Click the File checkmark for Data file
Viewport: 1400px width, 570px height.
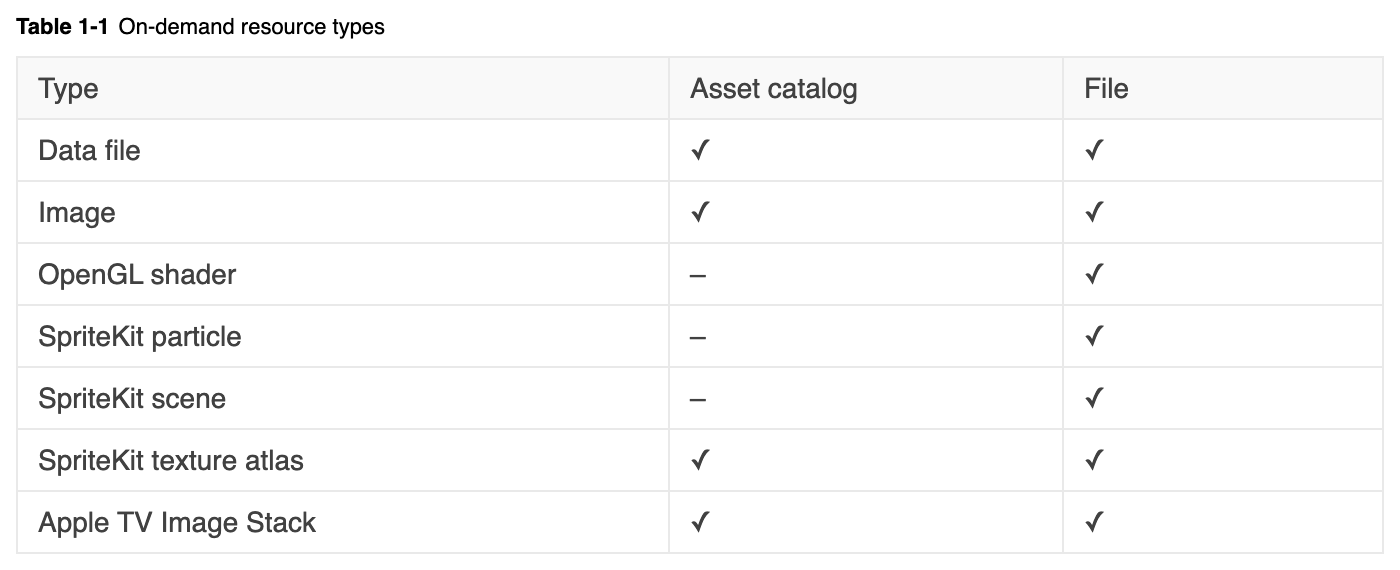click(1094, 151)
